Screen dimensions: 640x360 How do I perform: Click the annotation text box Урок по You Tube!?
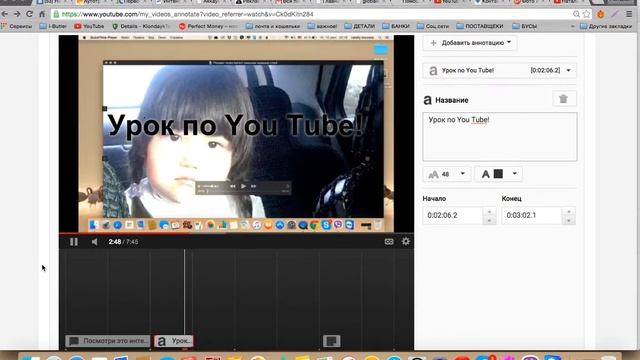pyautogui.click(x=500, y=137)
